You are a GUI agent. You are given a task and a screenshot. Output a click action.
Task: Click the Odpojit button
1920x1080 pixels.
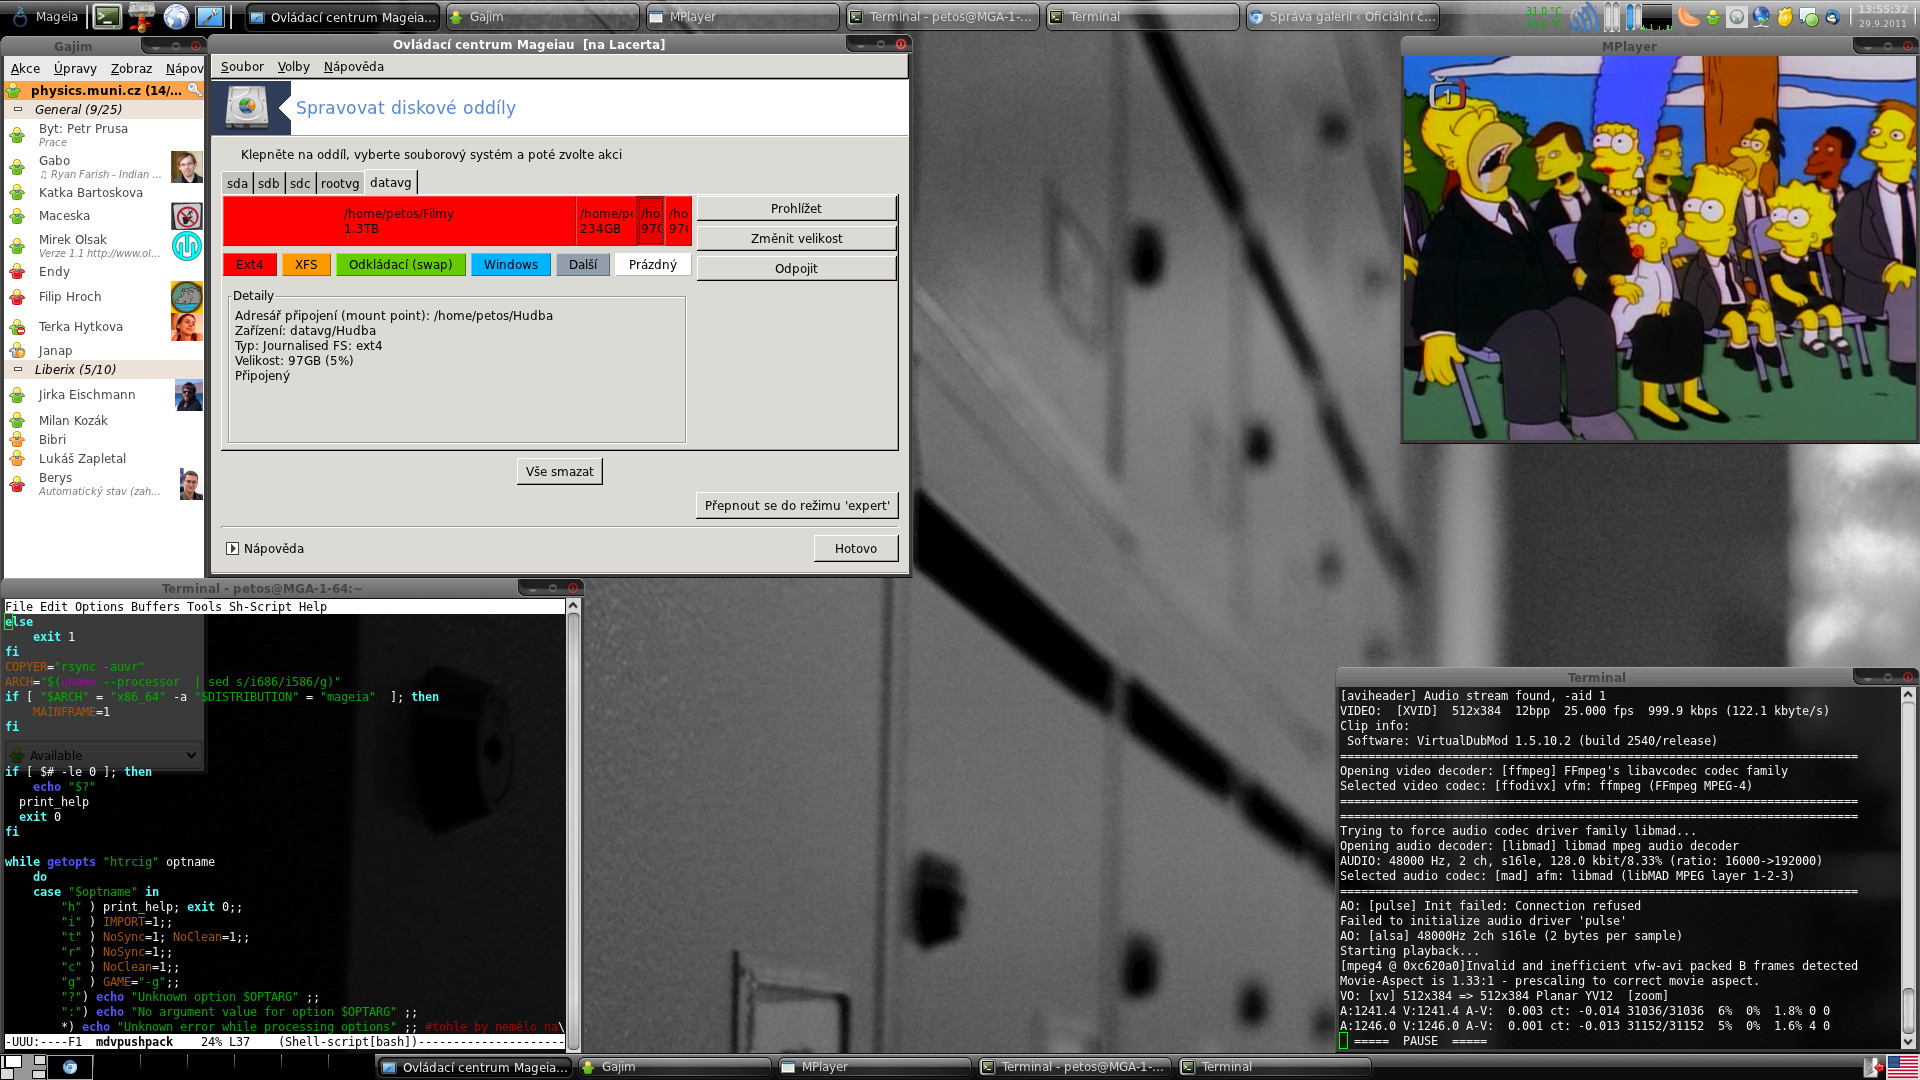pyautogui.click(x=796, y=268)
